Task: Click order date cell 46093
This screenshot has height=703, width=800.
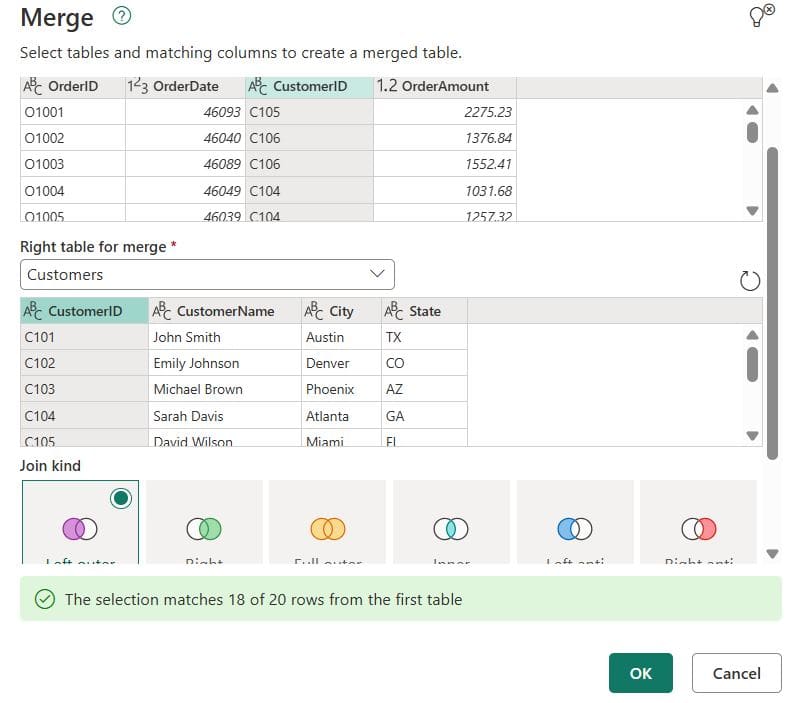Action: point(185,112)
